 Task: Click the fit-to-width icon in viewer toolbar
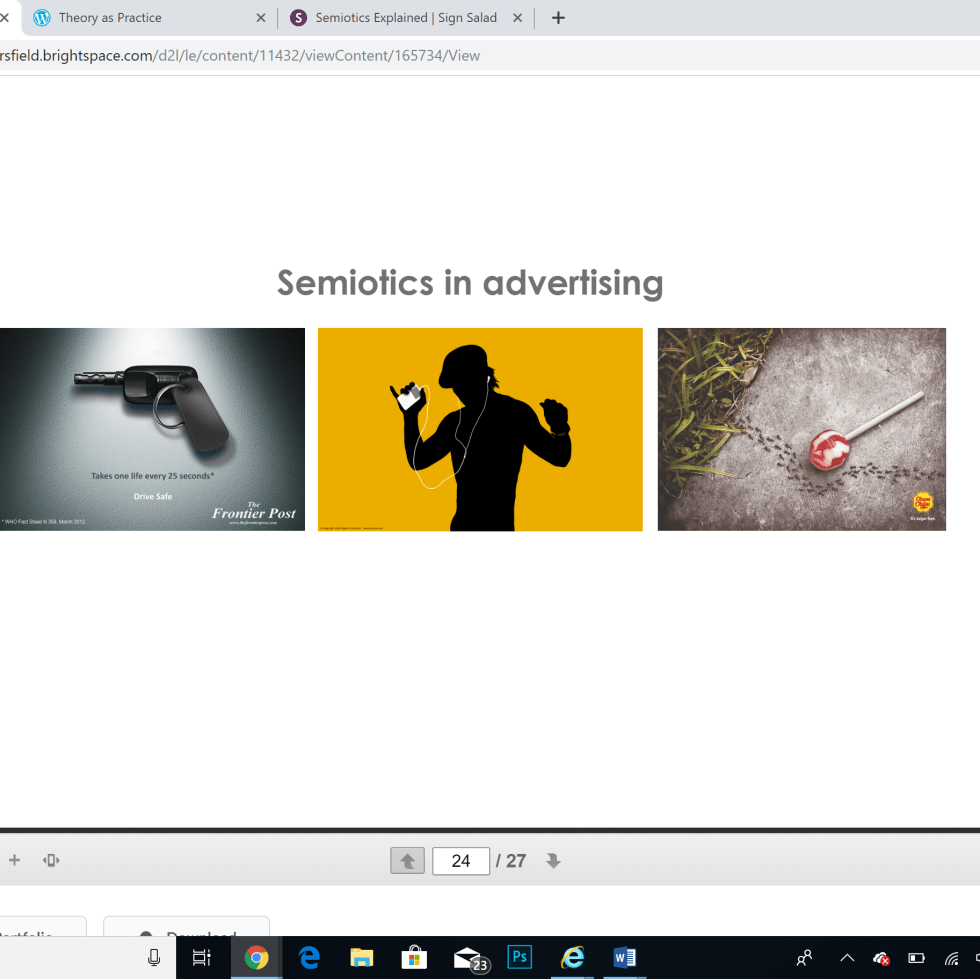point(51,860)
